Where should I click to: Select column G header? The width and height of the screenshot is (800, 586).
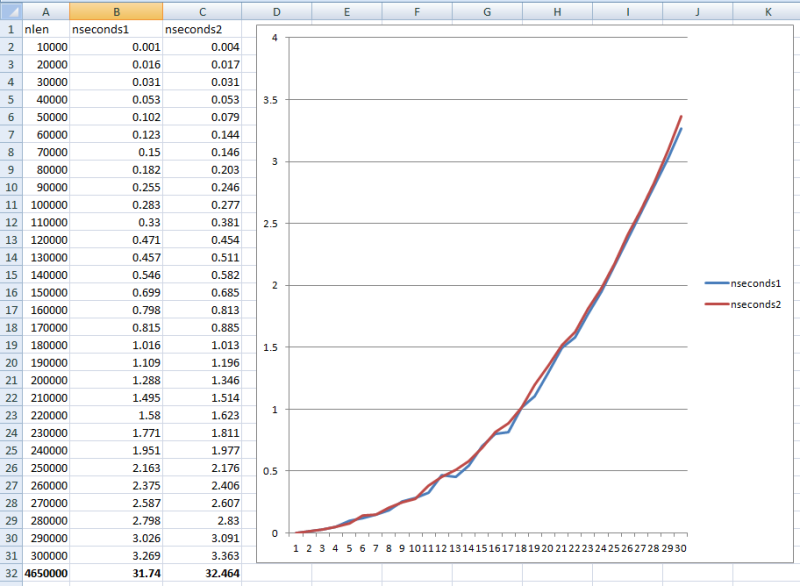[x=487, y=11]
